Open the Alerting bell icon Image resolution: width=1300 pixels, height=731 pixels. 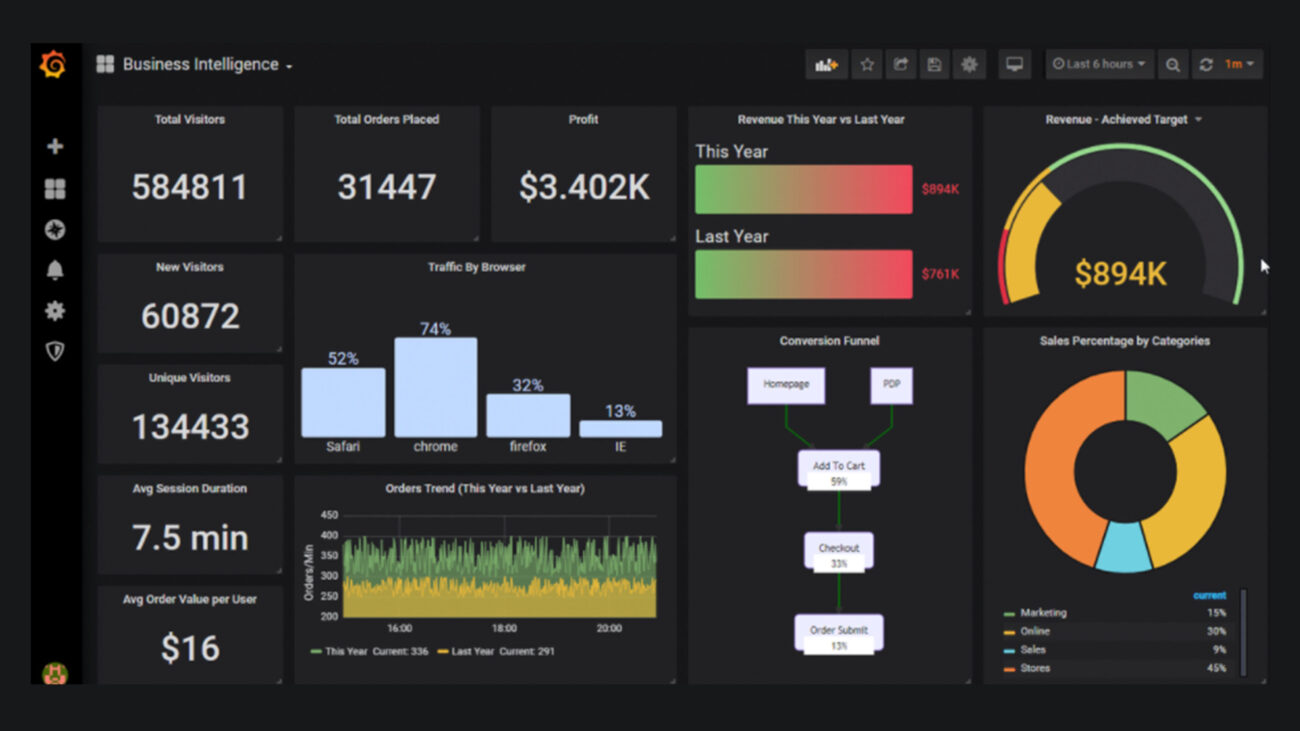tap(55, 269)
